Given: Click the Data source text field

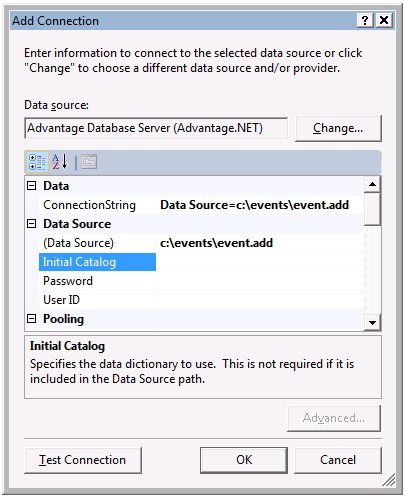Looking at the screenshot, I should click(x=156, y=128).
